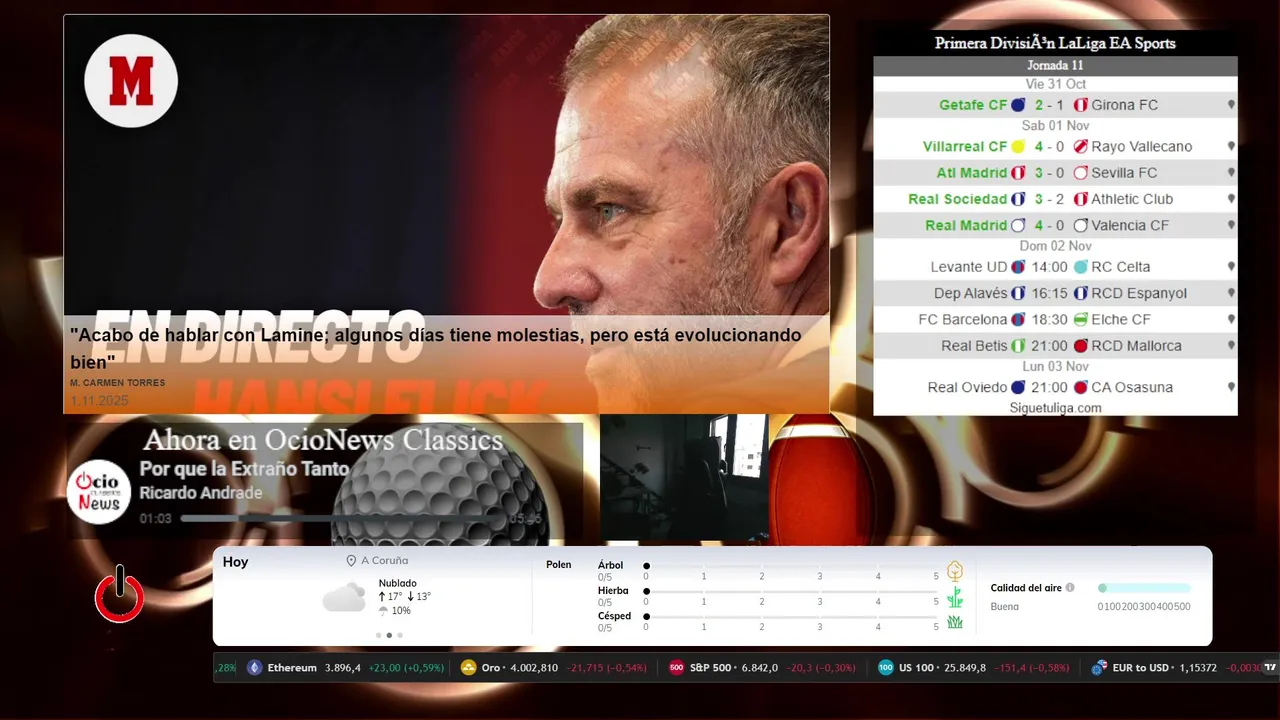Click the FC Barcelona team name
The width and height of the screenshot is (1280, 720).
pyautogui.click(x=963, y=319)
